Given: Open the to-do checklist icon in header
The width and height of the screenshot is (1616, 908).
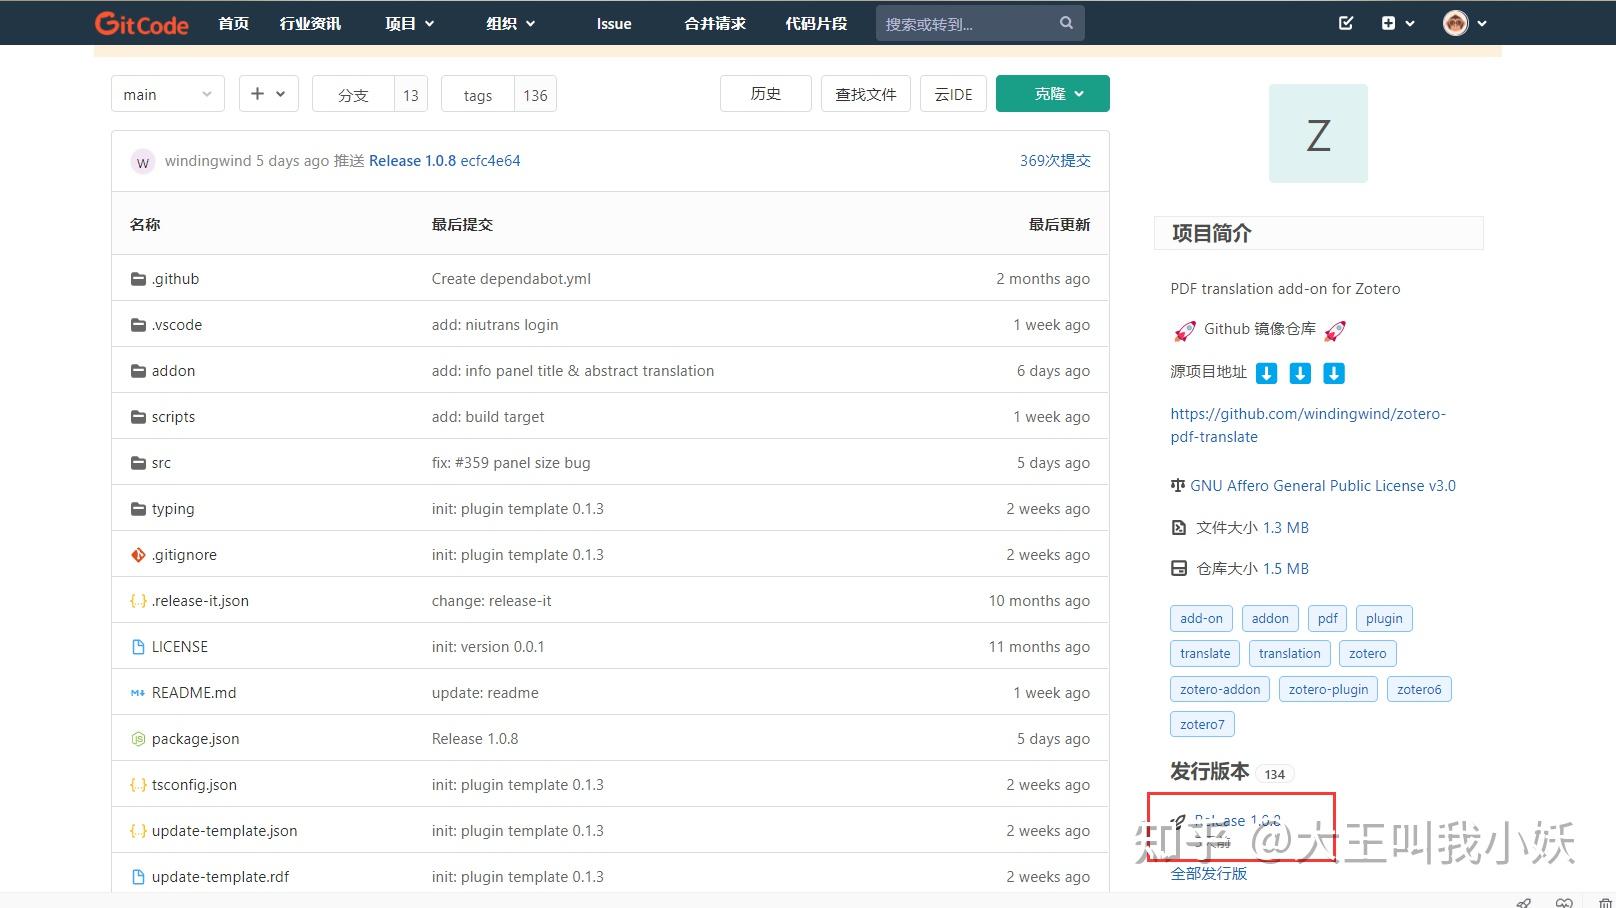Looking at the screenshot, I should click(1346, 23).
